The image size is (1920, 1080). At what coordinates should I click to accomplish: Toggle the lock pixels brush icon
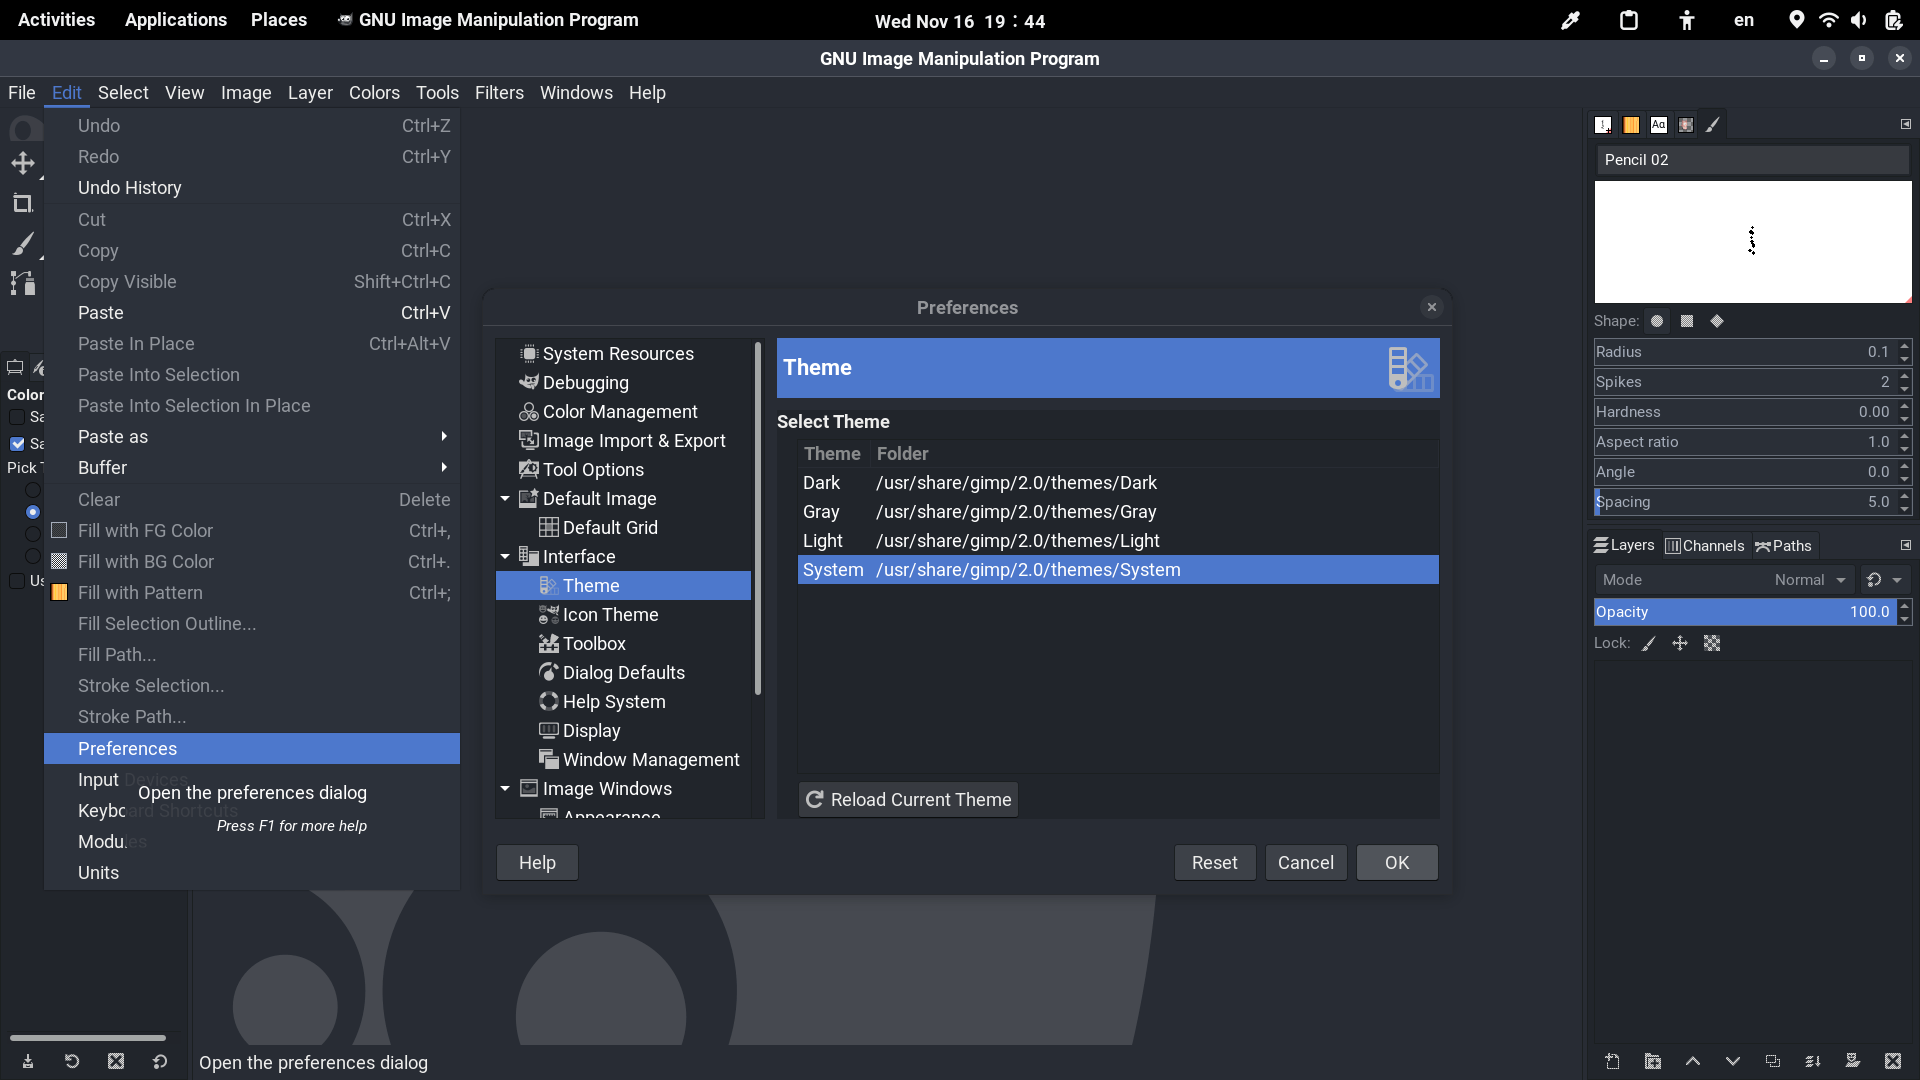(x=1648, y=643)
